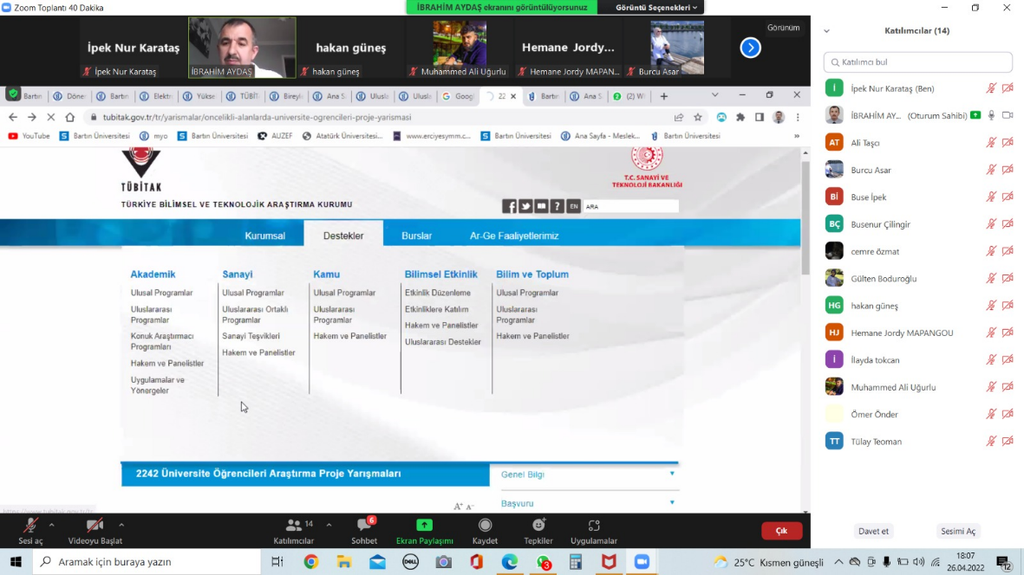Click the red Çık leave button
Screen dimensions: 1024x575
[x=781, y=531]
